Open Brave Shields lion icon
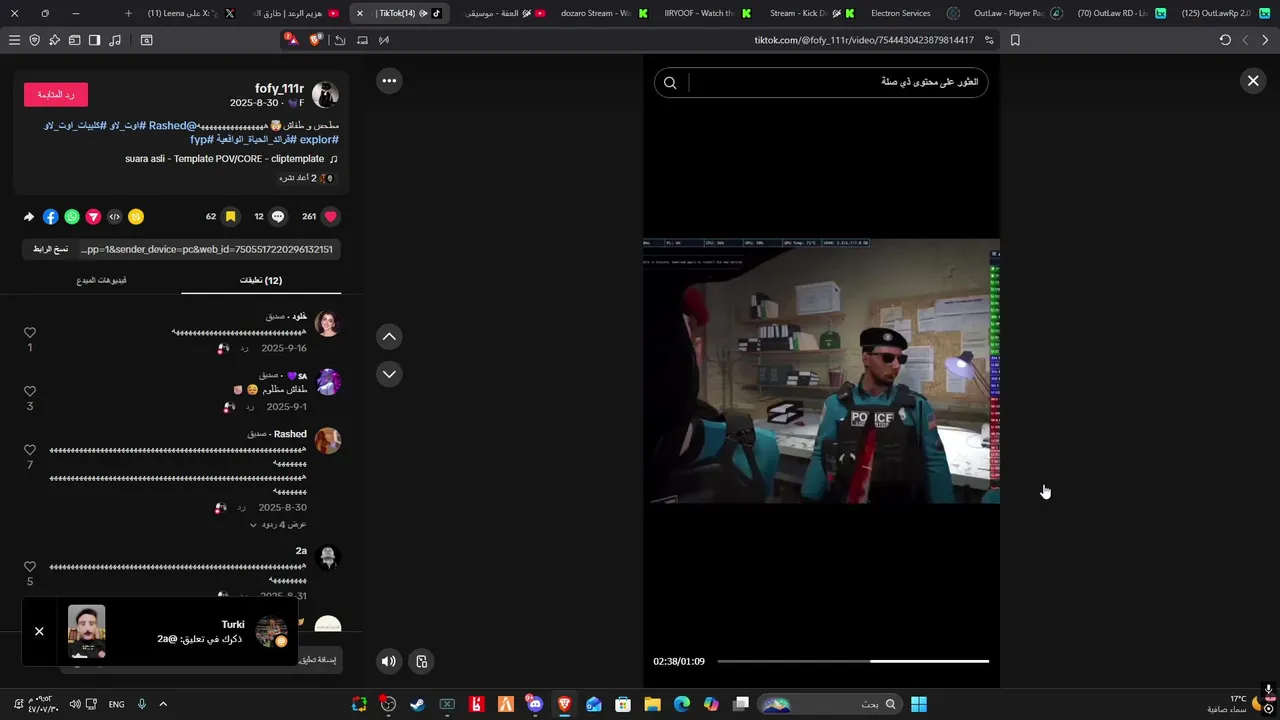 click(316, 40)
